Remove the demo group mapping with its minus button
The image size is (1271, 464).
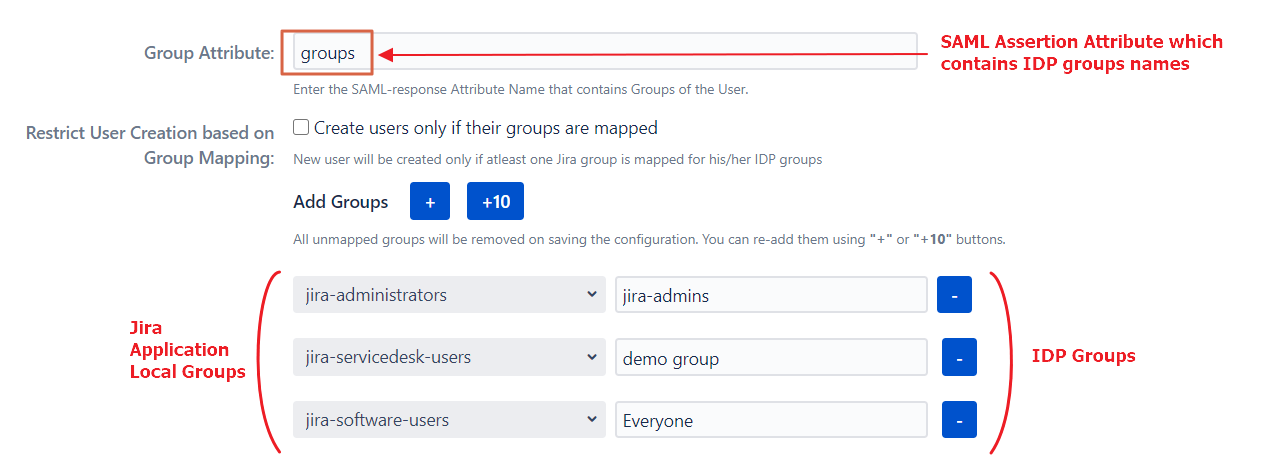[x=959, y=357]
